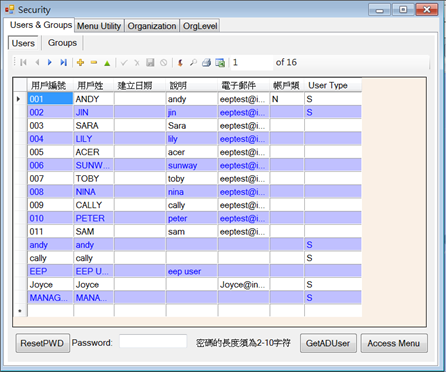
Task: Click the red refresh icon
Action: (x=180, y=62)
